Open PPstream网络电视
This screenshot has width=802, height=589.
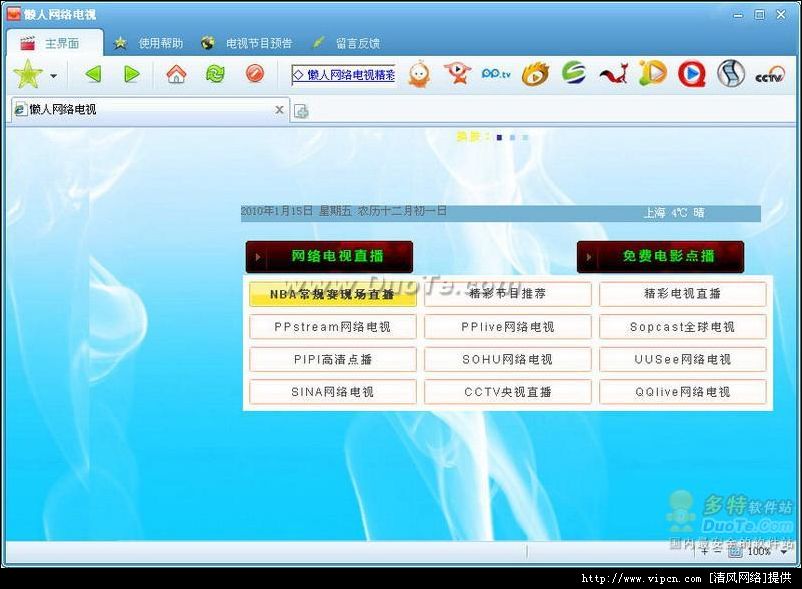tap(332, 327)
